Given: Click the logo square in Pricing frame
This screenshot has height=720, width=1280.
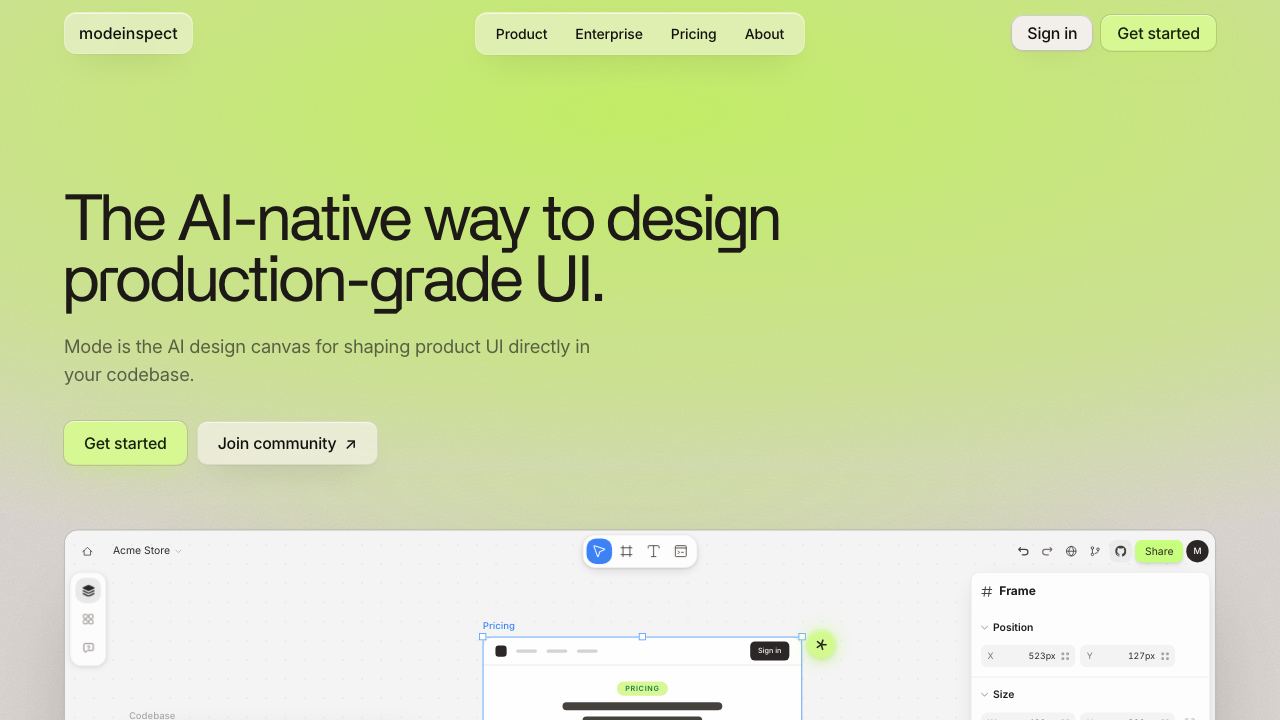Looking at the screenshot, I should coord(501,651).
